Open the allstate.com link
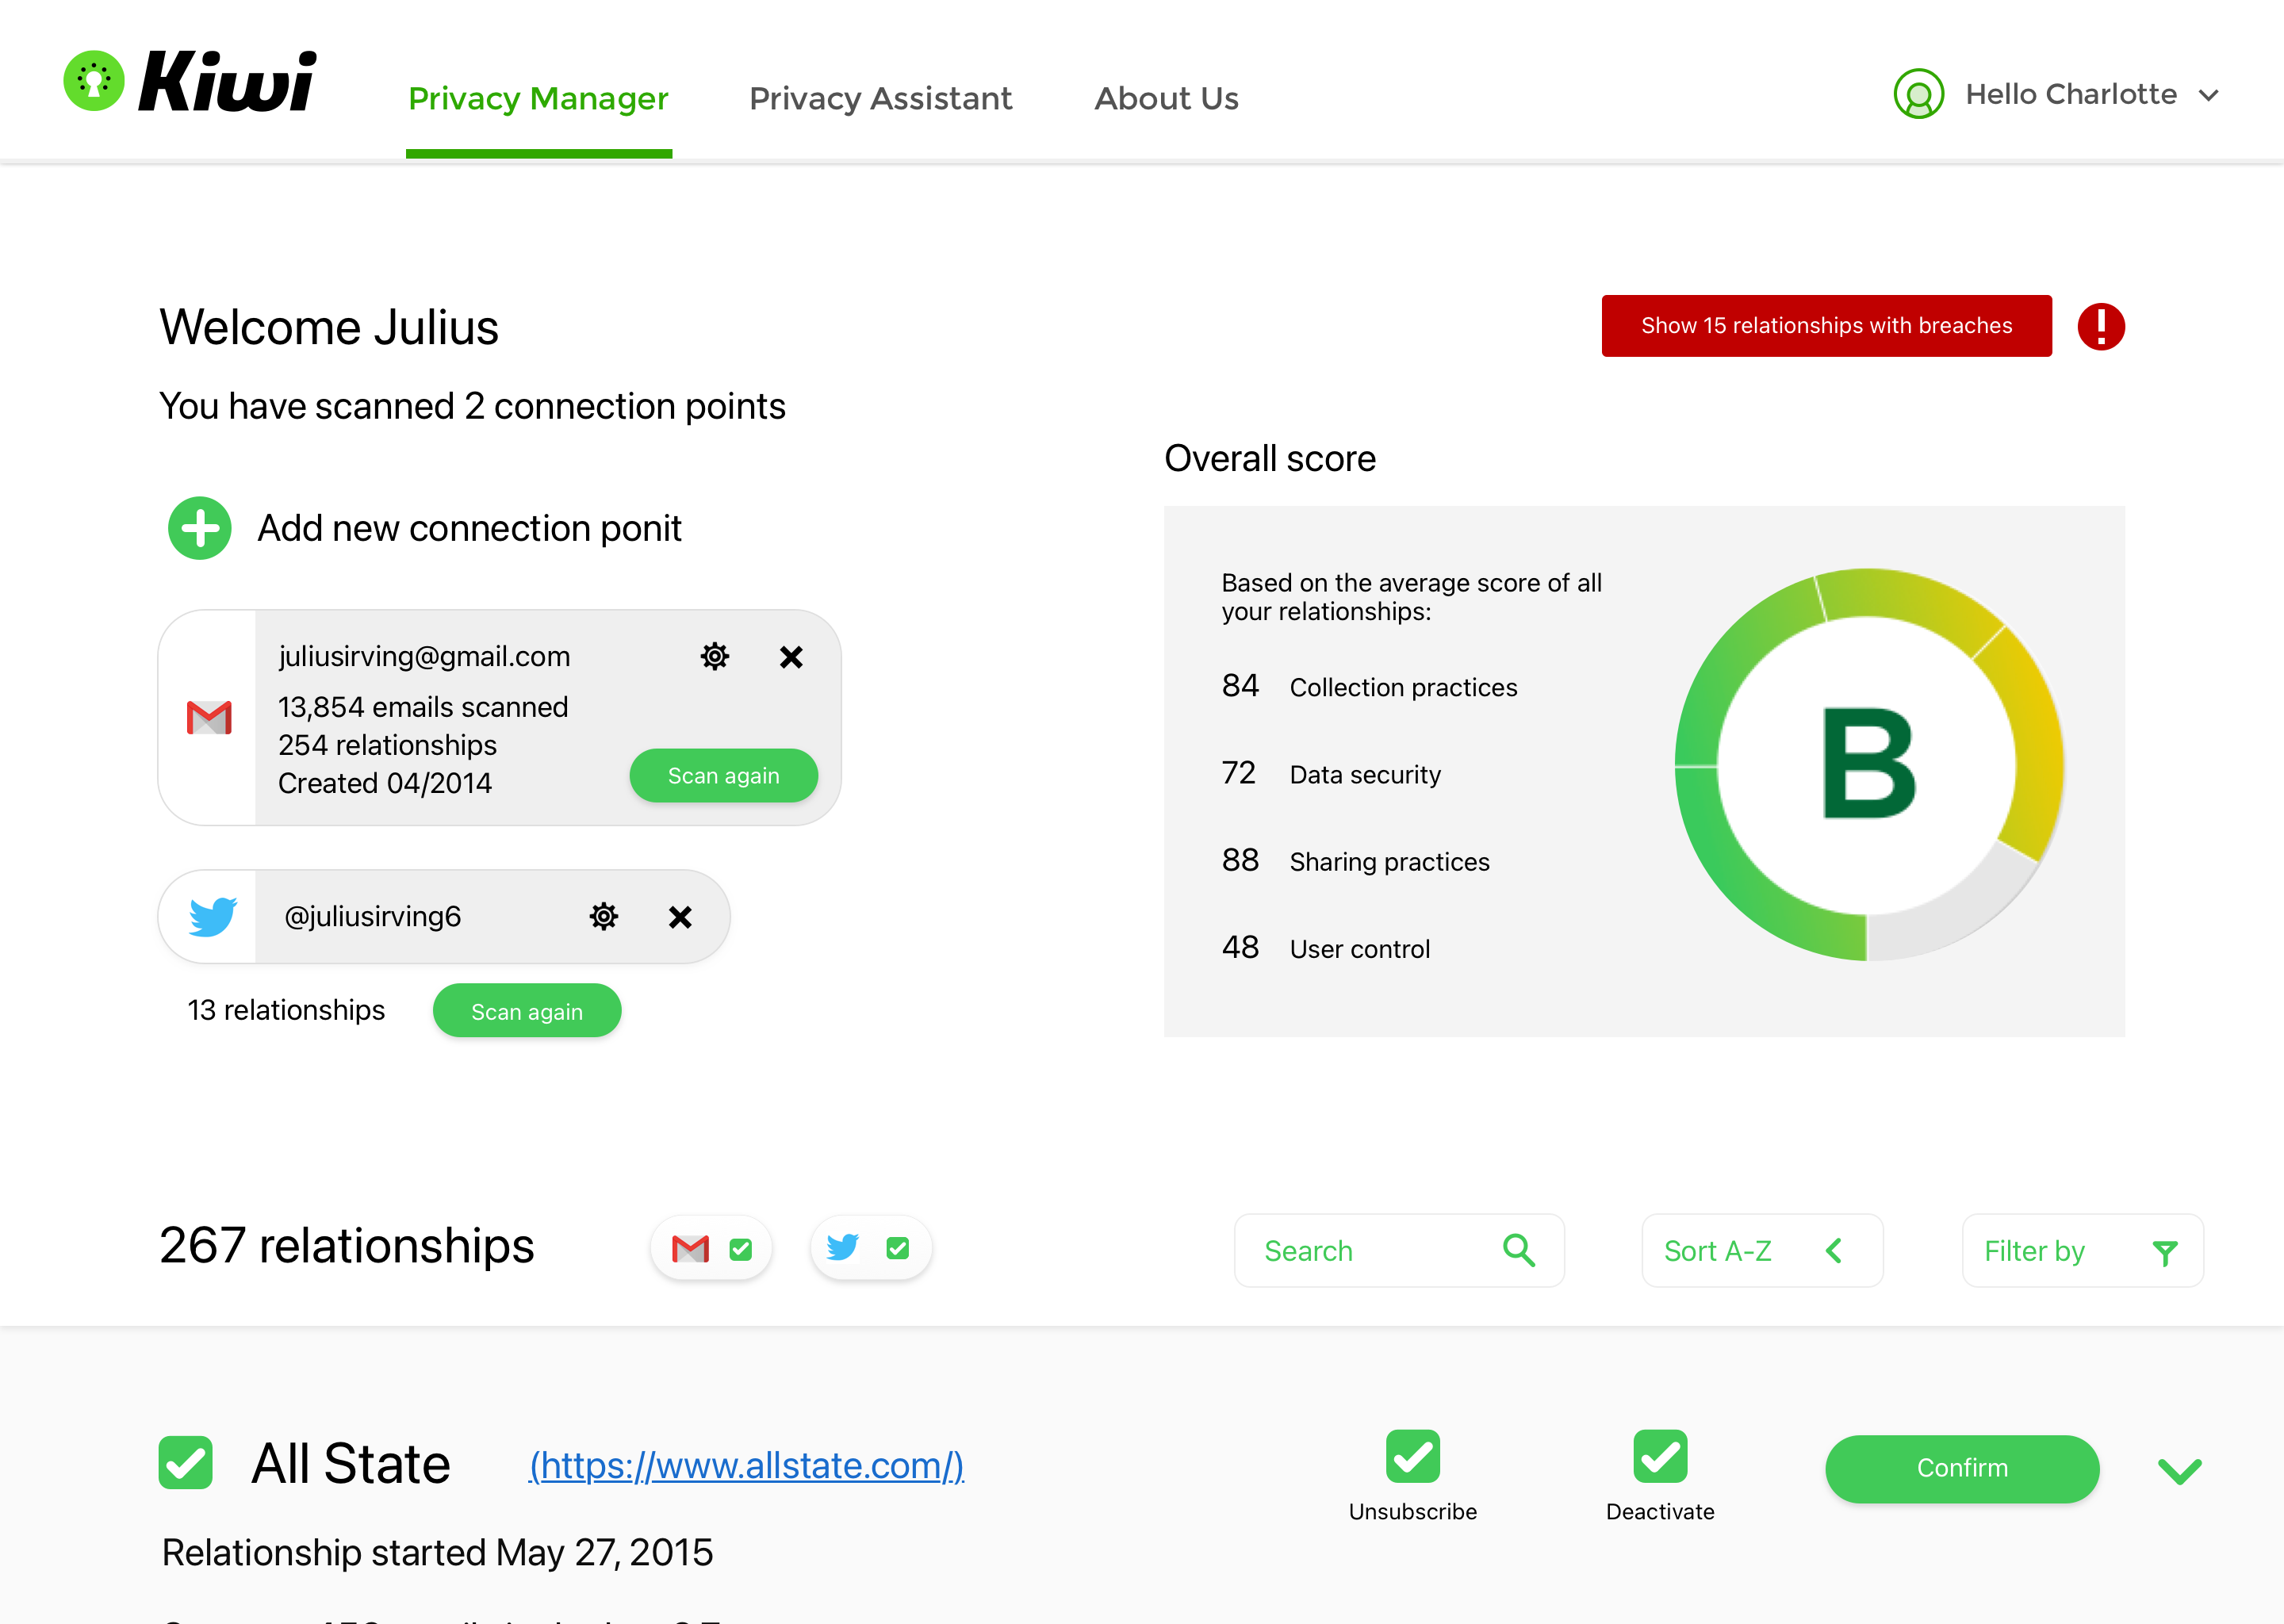This screenshot has width=2284, height=1624. tap(746, 1465)
